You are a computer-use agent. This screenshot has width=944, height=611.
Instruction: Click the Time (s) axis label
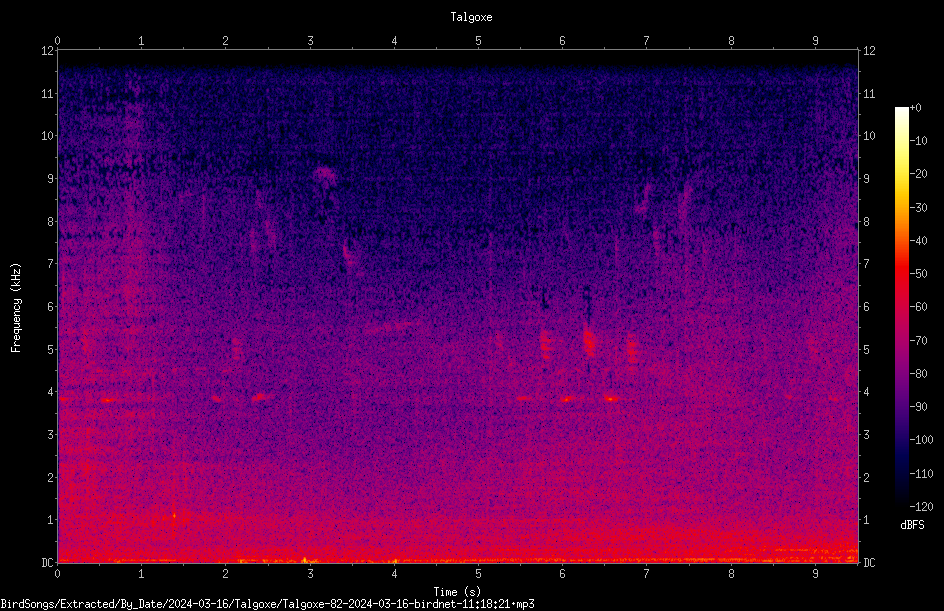click(x=457, y=592)
